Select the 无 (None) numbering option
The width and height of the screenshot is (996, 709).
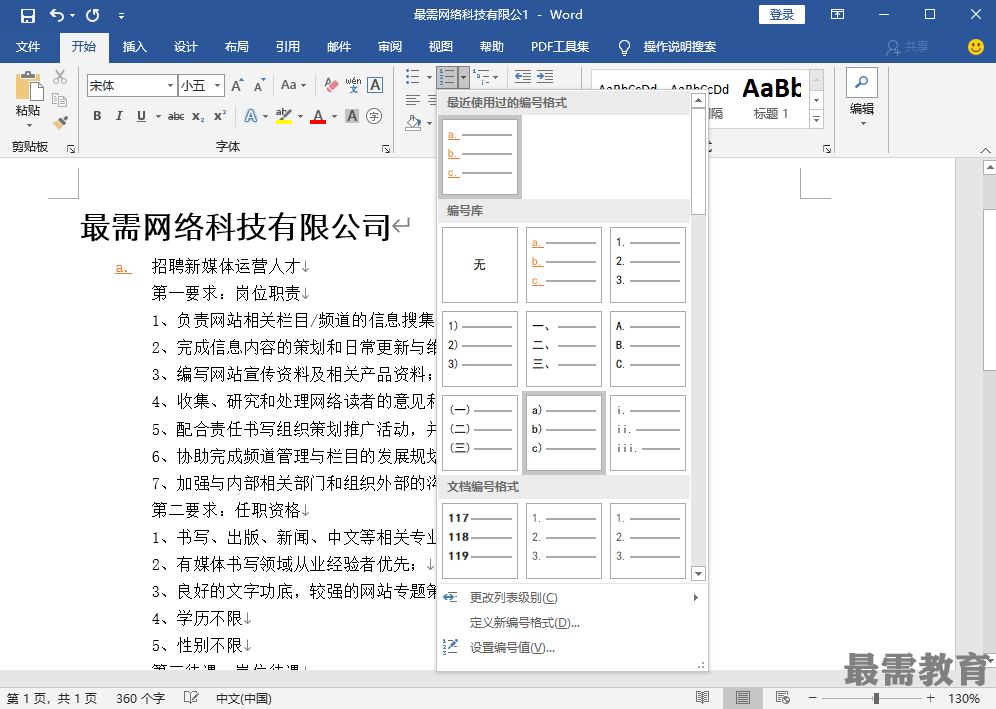(x=480, y=265)
